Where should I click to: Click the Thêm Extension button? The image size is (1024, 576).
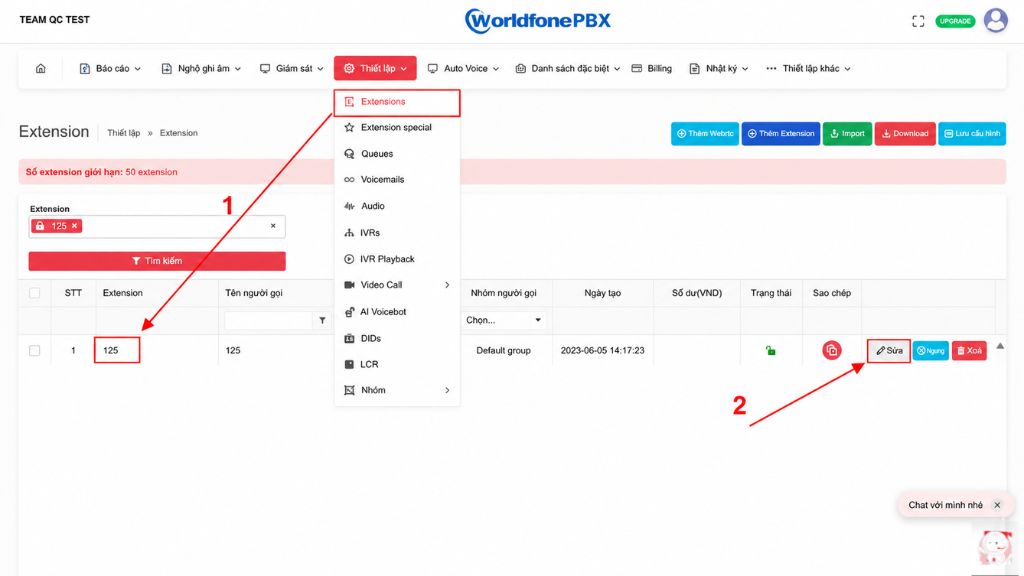point(780,134)
